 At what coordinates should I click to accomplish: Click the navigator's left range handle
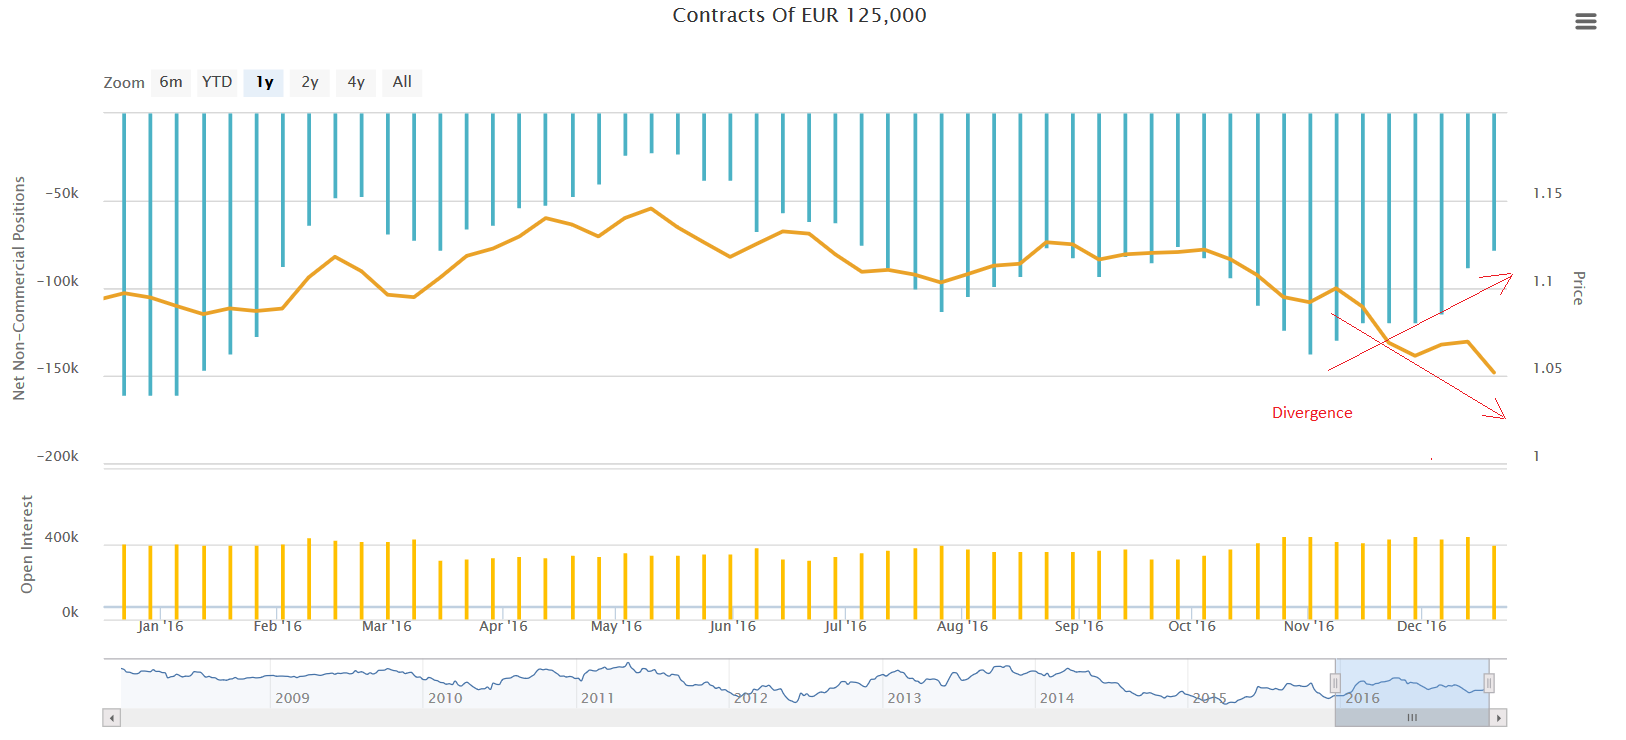pos(1335,683)
